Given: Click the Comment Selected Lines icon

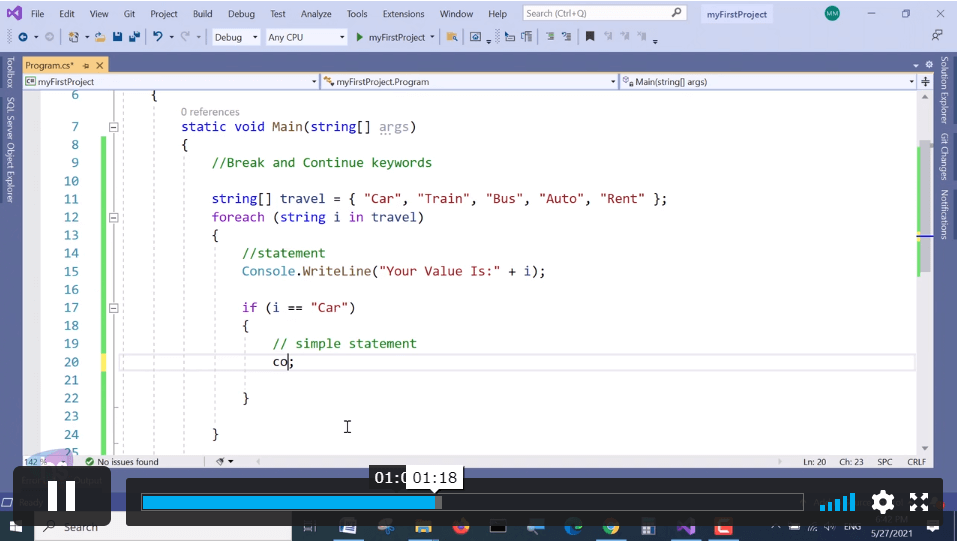Looking at the screenshot, I should [x=550, y=37].
